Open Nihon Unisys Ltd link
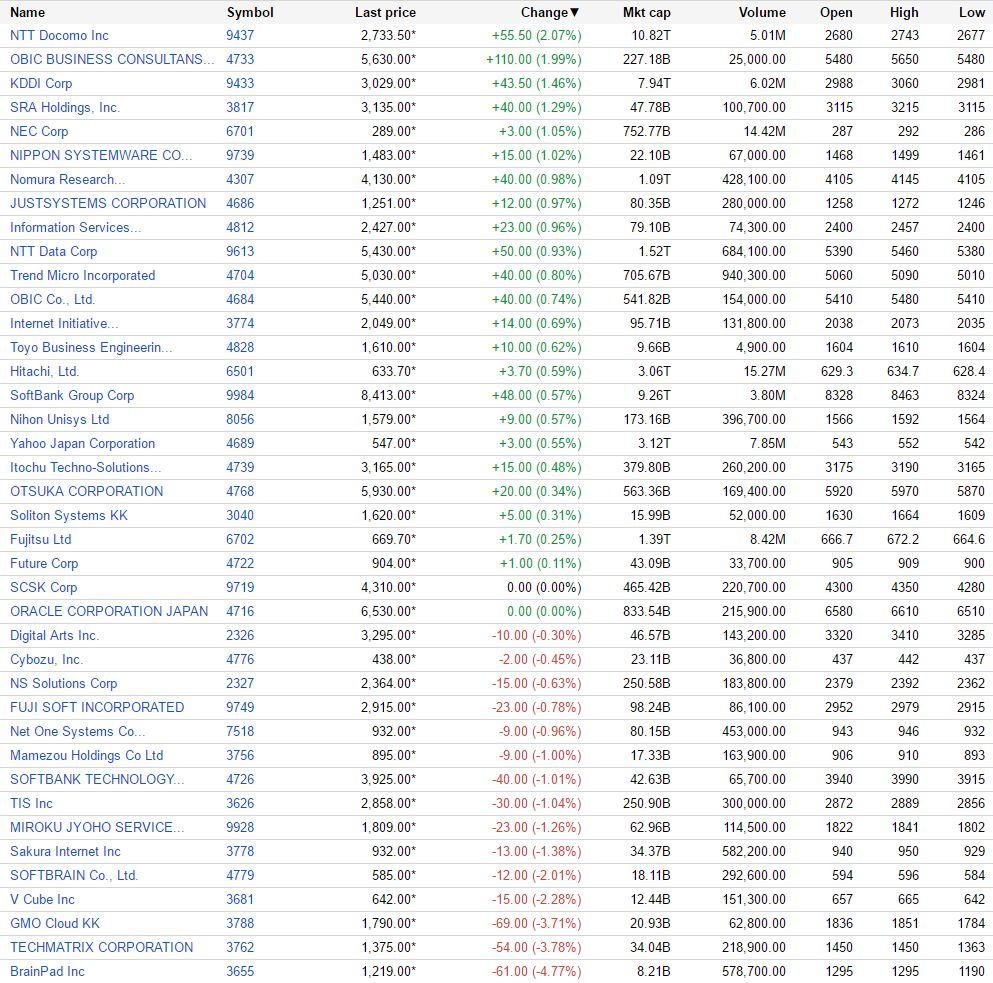993x983 pixels. click(60, 420)
